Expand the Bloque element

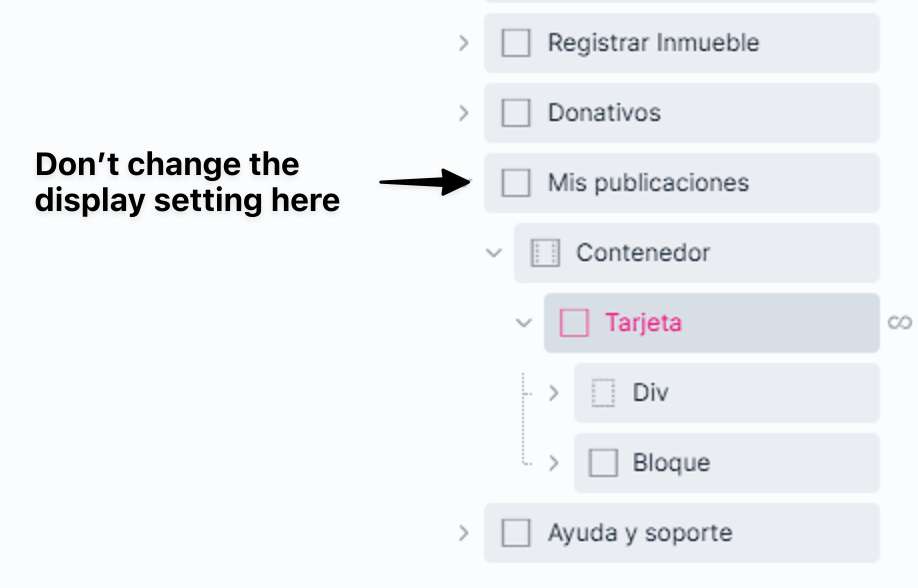[x=554, y=463]
